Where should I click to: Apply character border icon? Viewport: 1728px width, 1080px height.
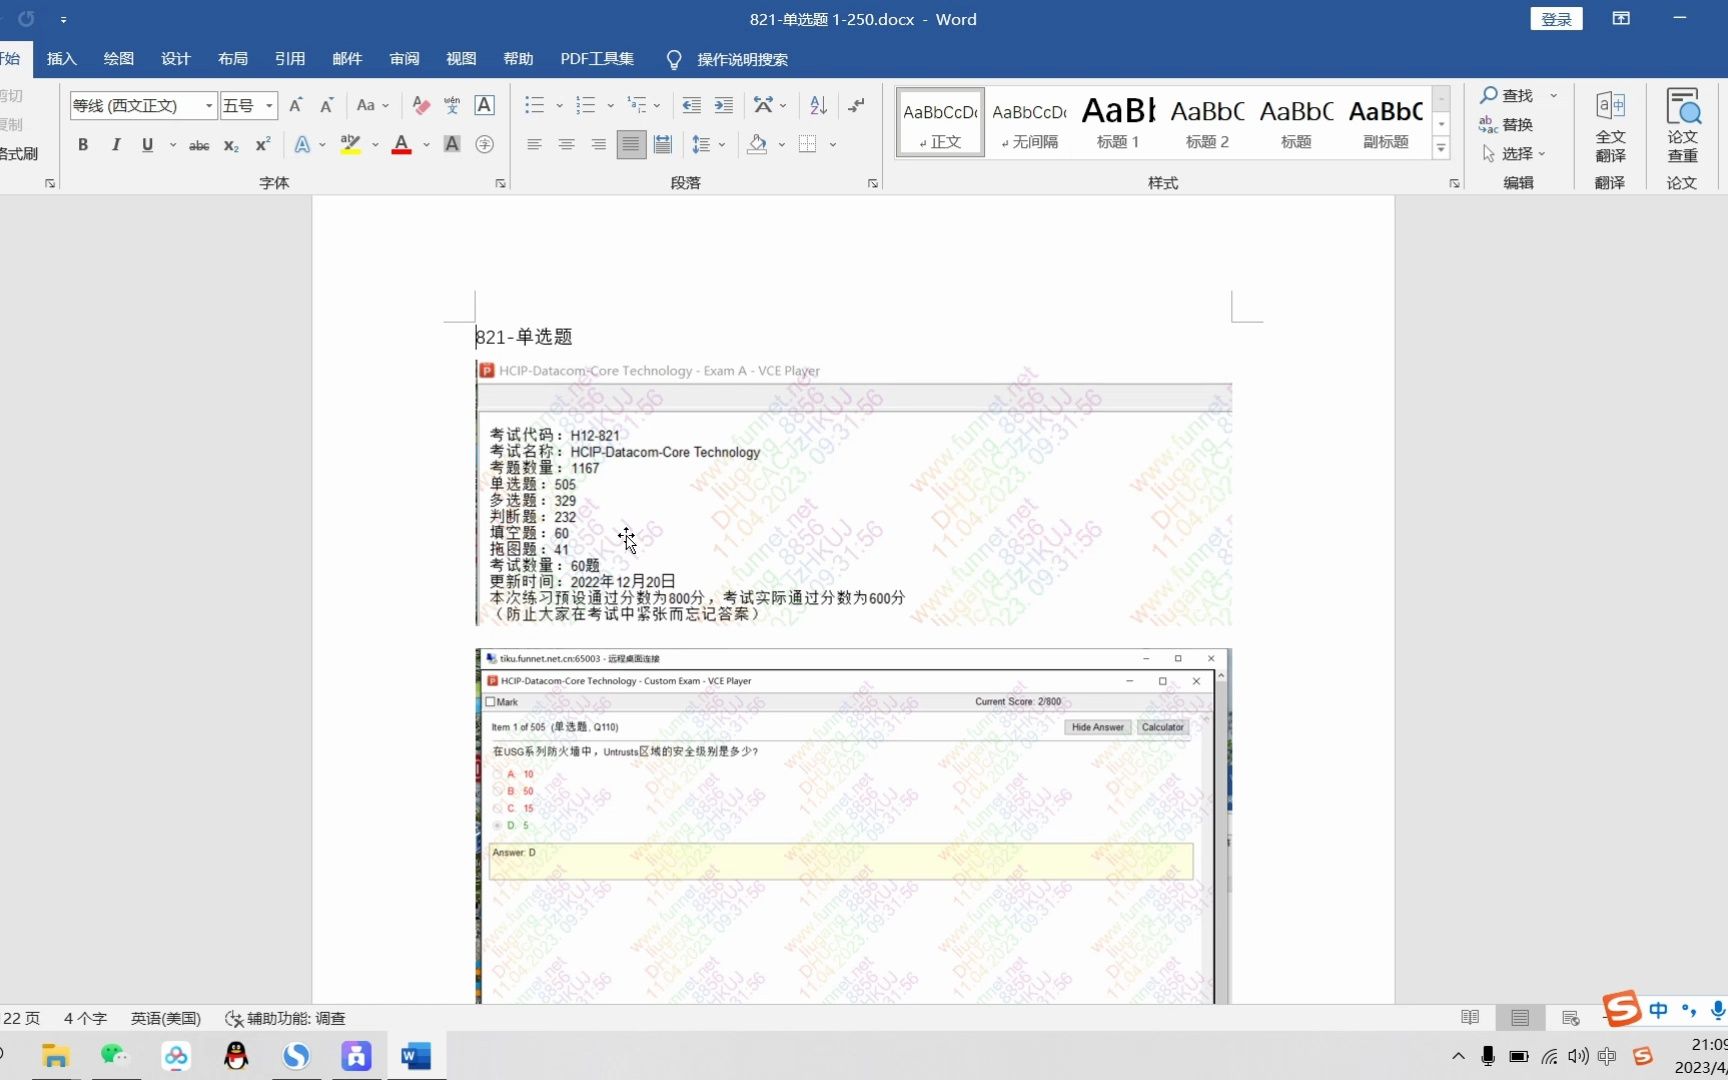pyautogui.click(x=484, y=105)
